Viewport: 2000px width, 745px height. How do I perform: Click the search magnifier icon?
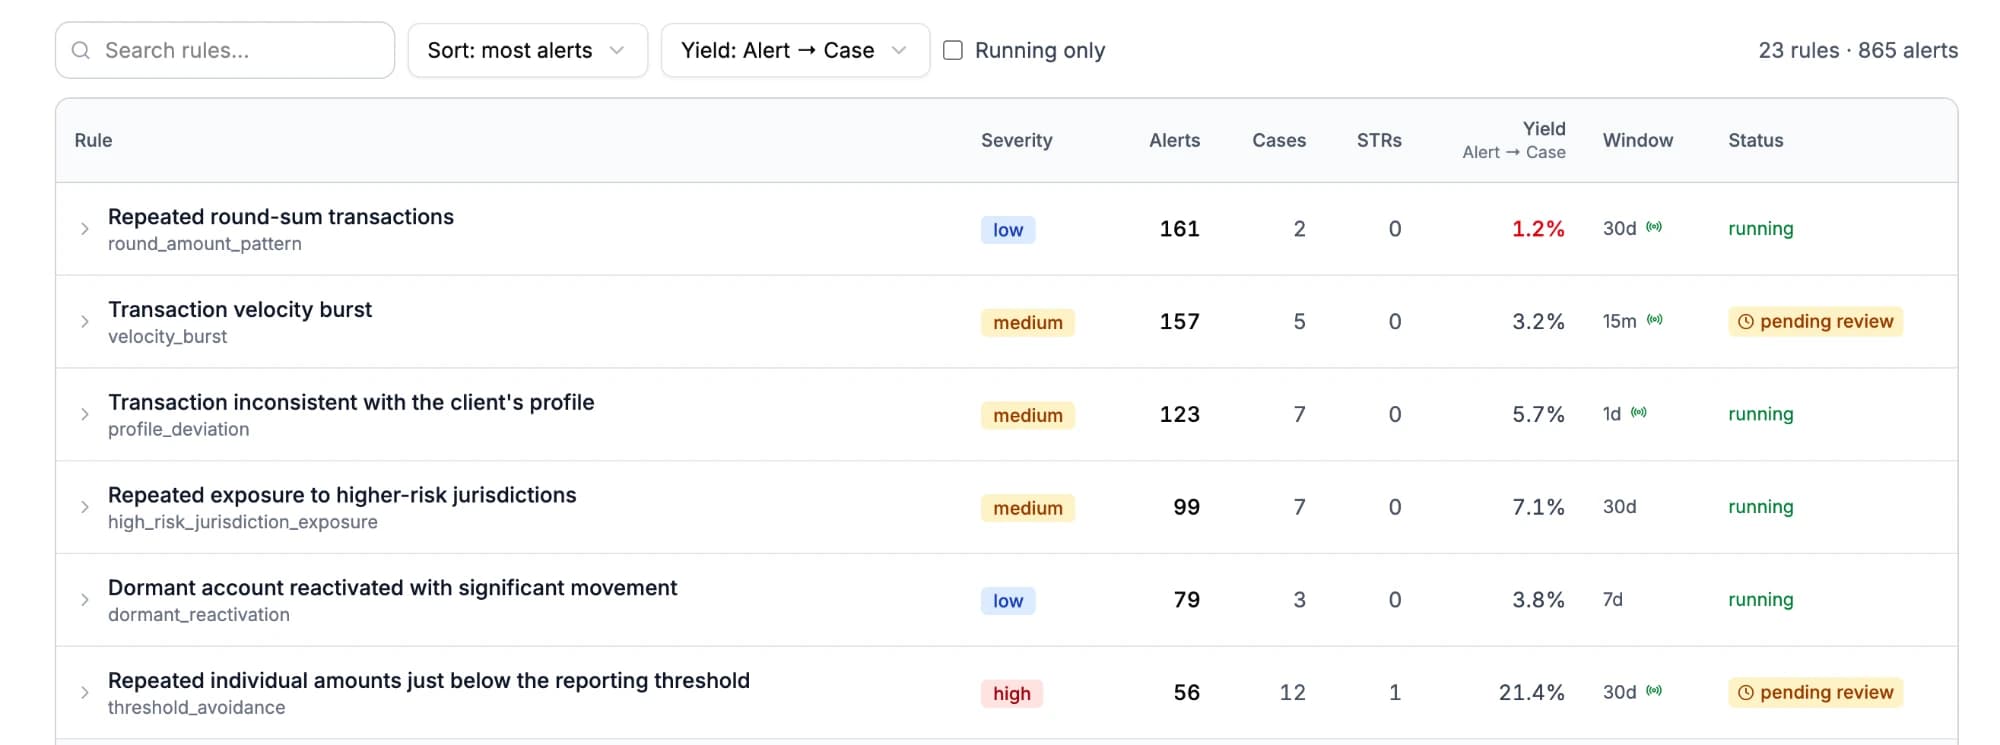click(81, 50)
